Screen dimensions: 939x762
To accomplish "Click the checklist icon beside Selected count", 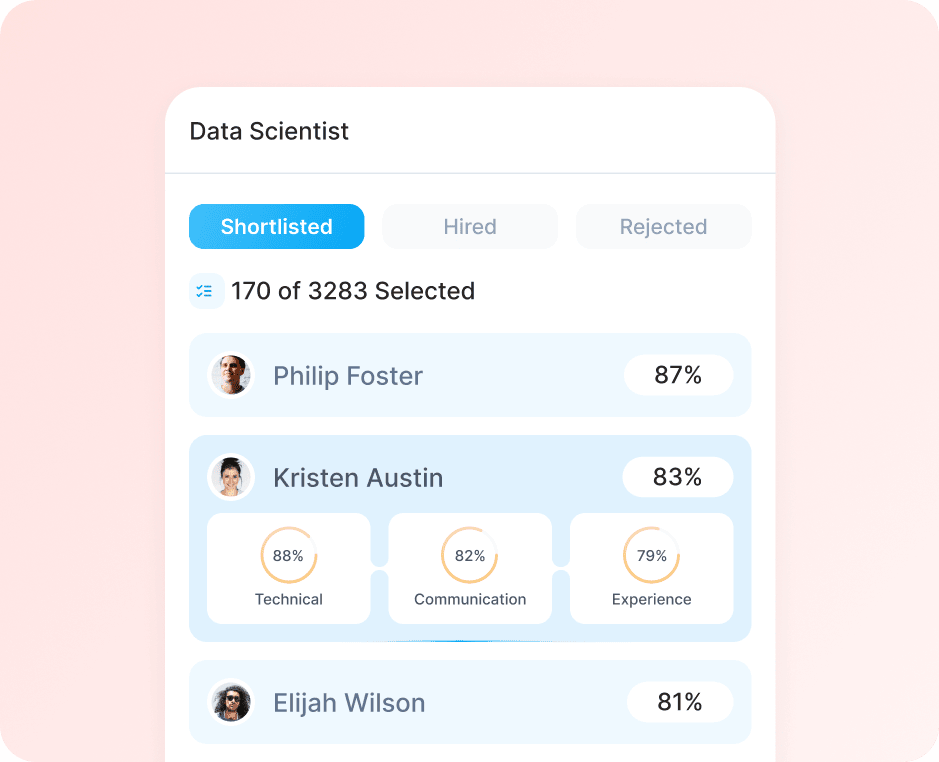I will [205, 291].
